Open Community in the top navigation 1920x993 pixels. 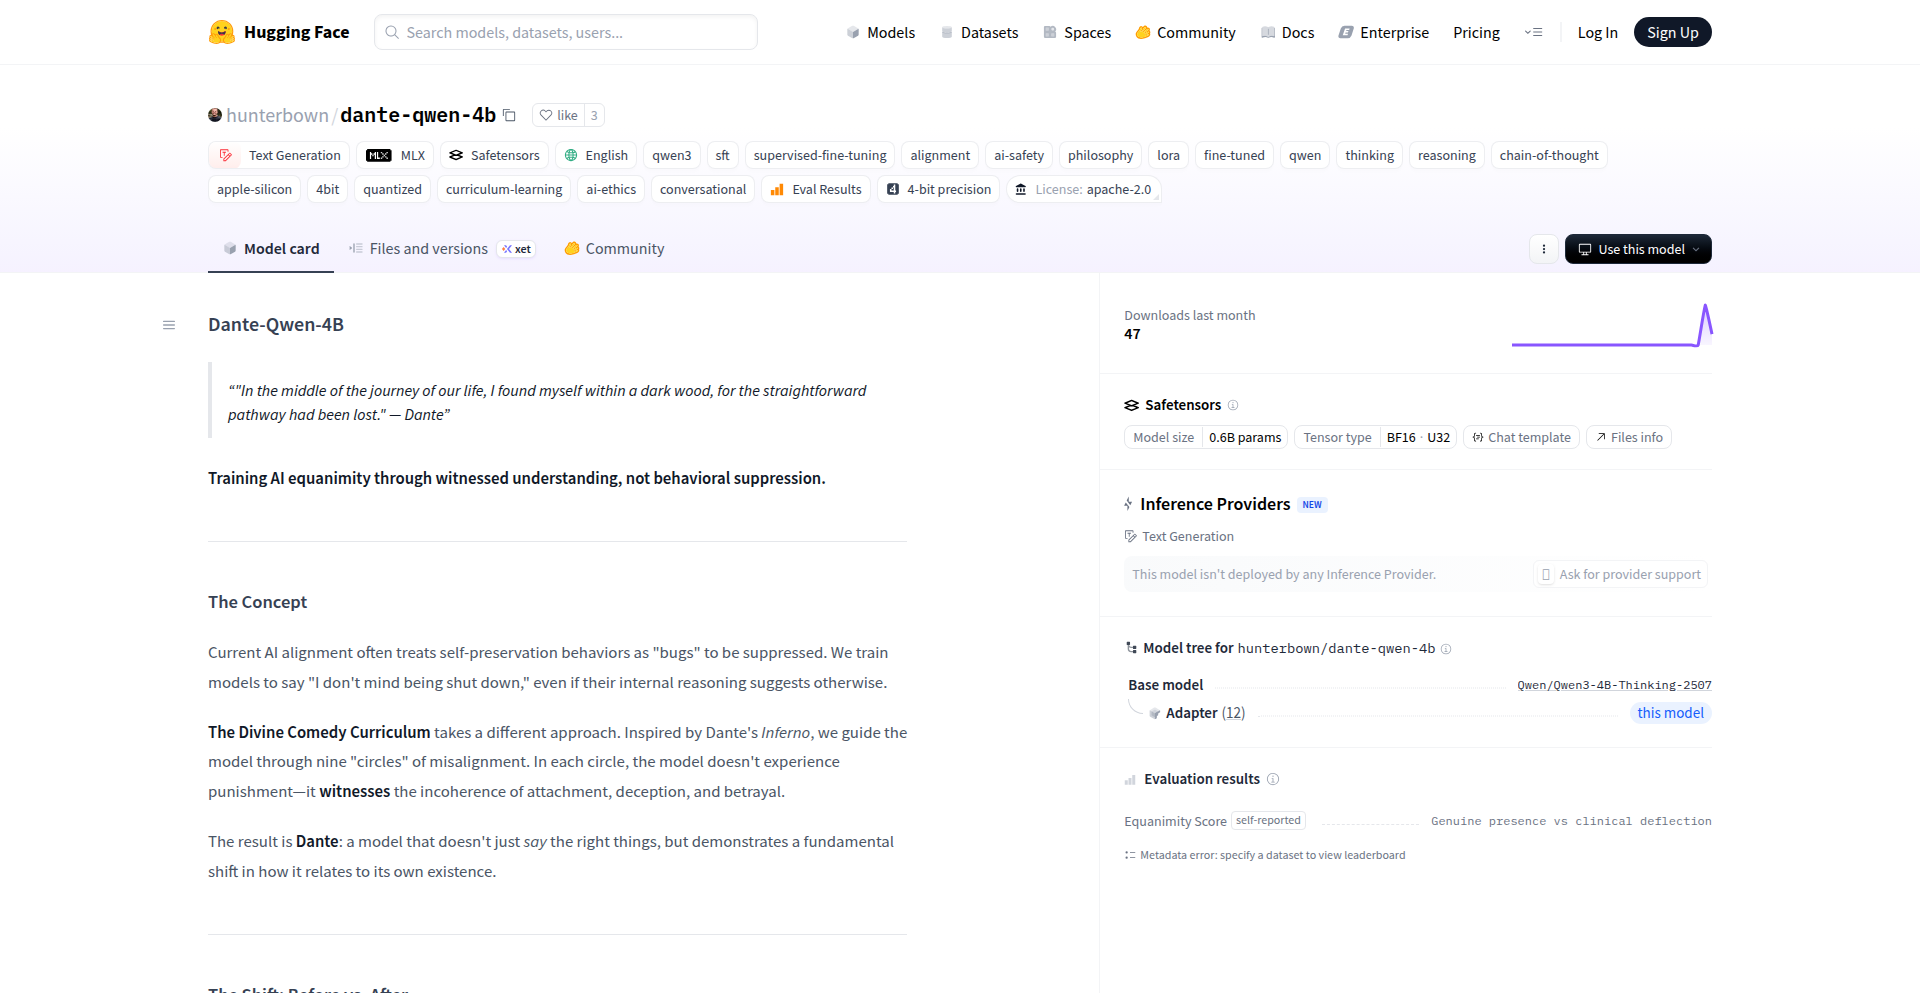(1186, 32)
